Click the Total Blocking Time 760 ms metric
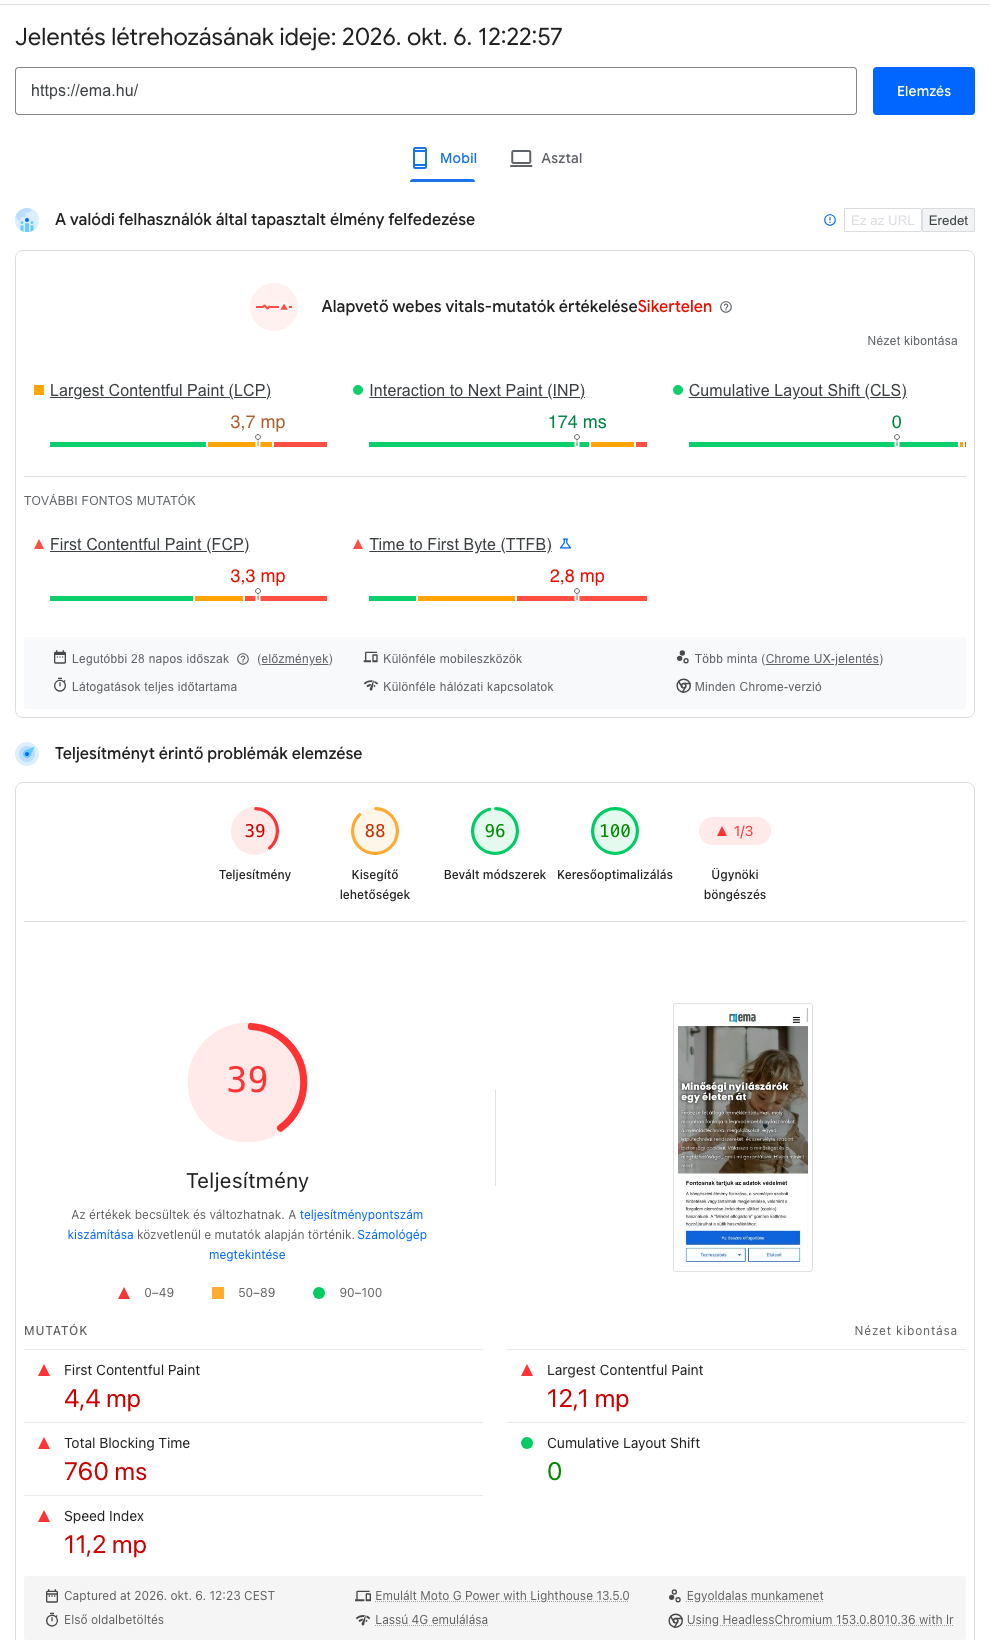This screenshot has width=990, height=1640. (254, 1459)
